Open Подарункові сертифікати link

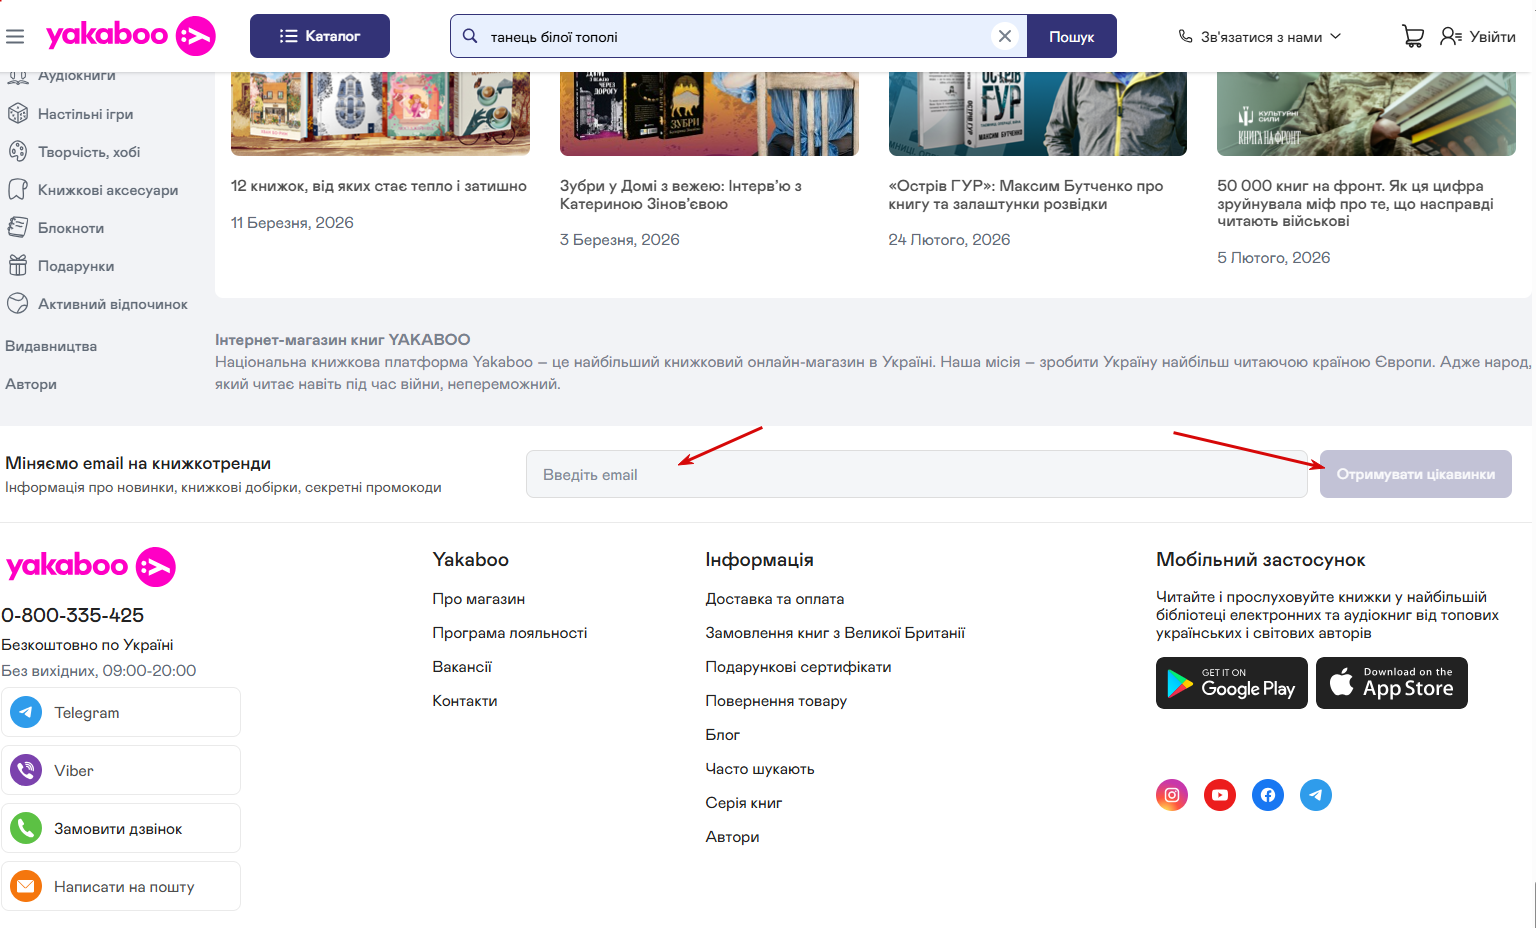point(798,667)
